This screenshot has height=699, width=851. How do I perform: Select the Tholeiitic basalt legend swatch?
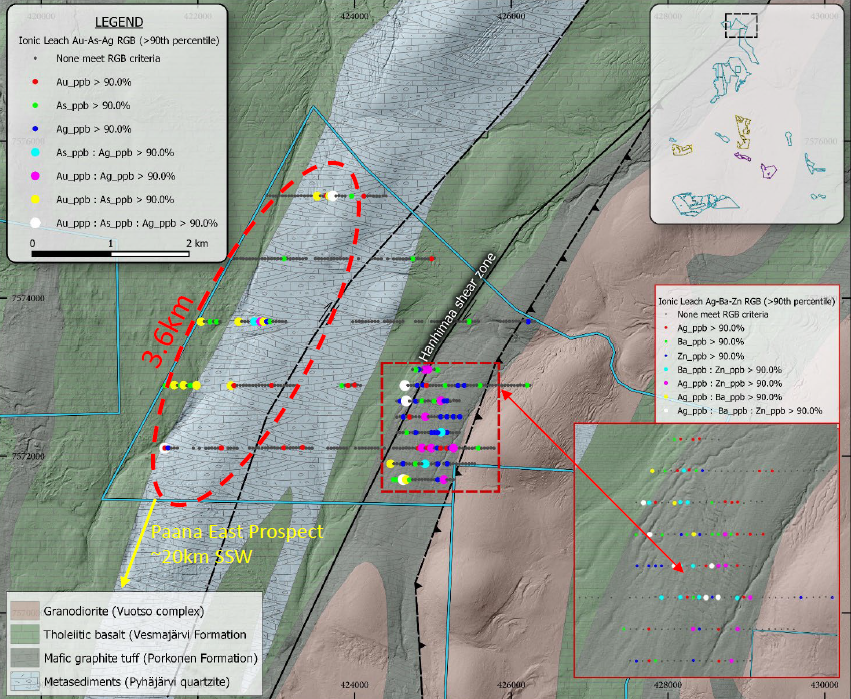[24, 634]
